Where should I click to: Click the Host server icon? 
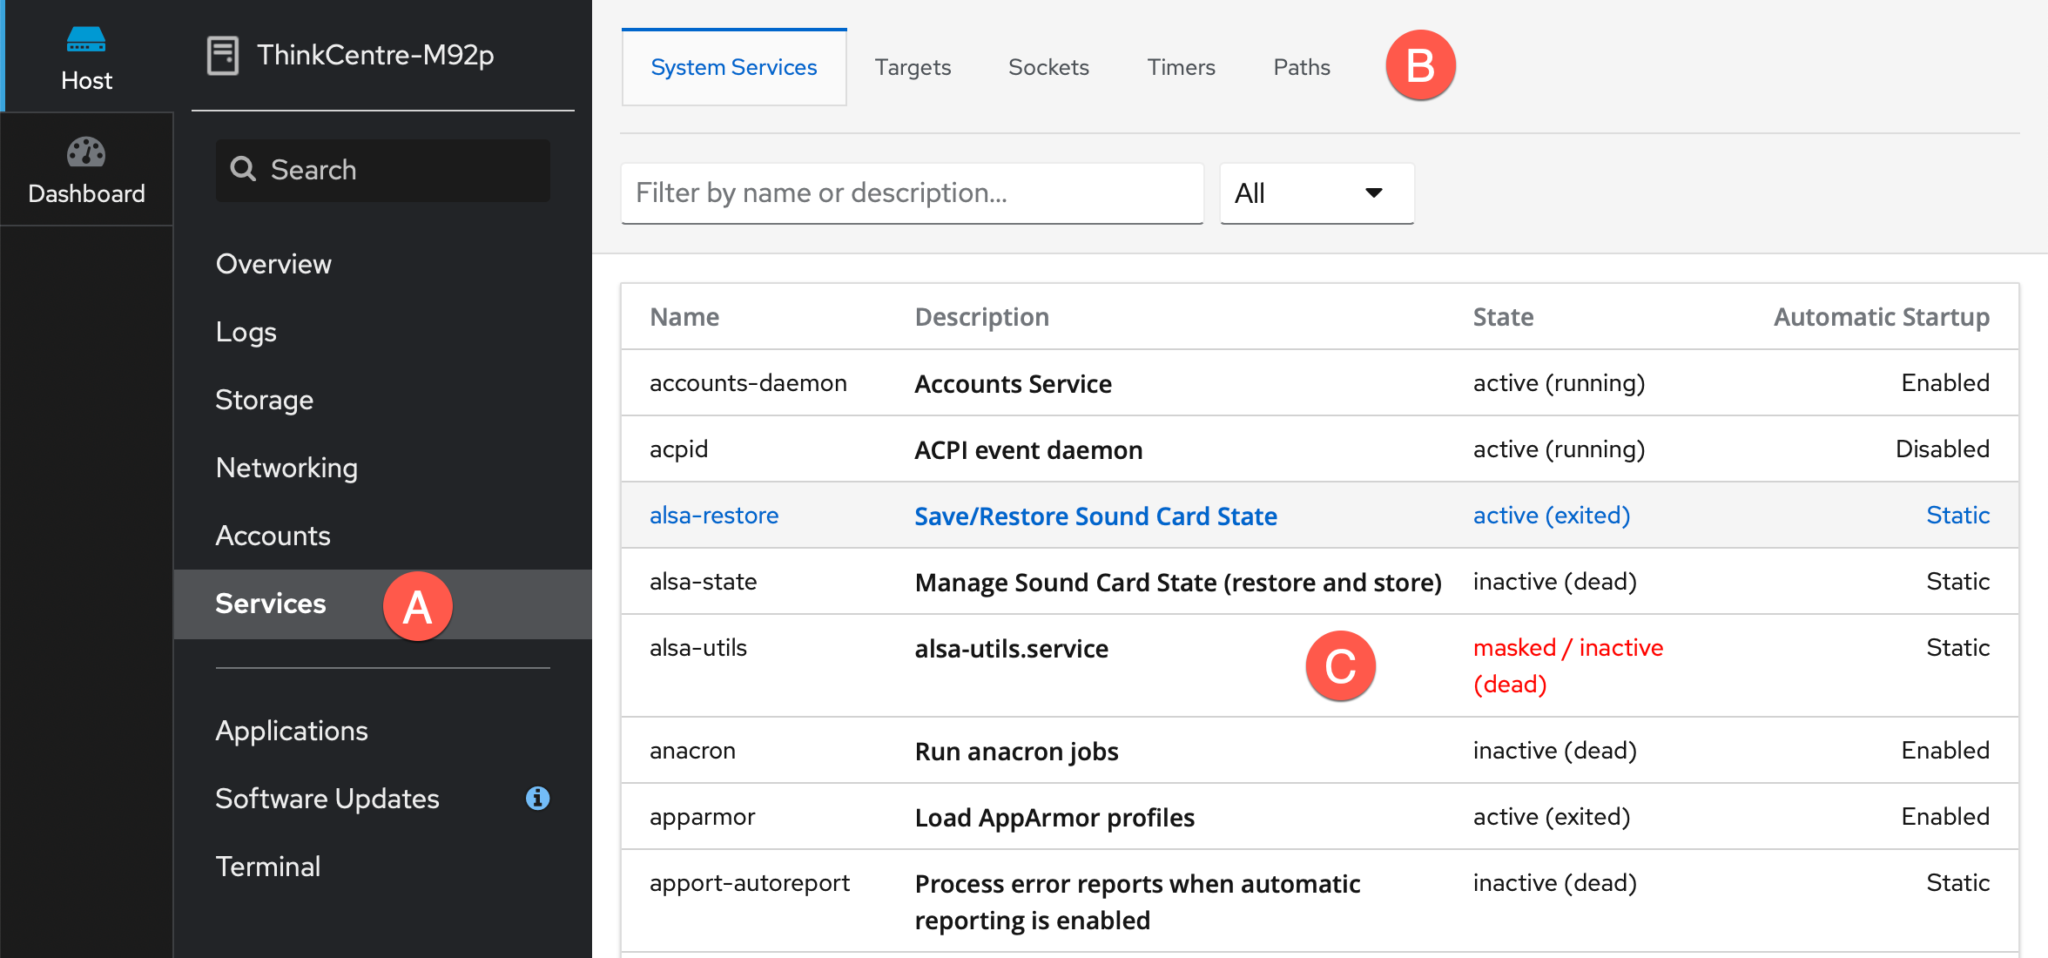(x=86, y=39)
